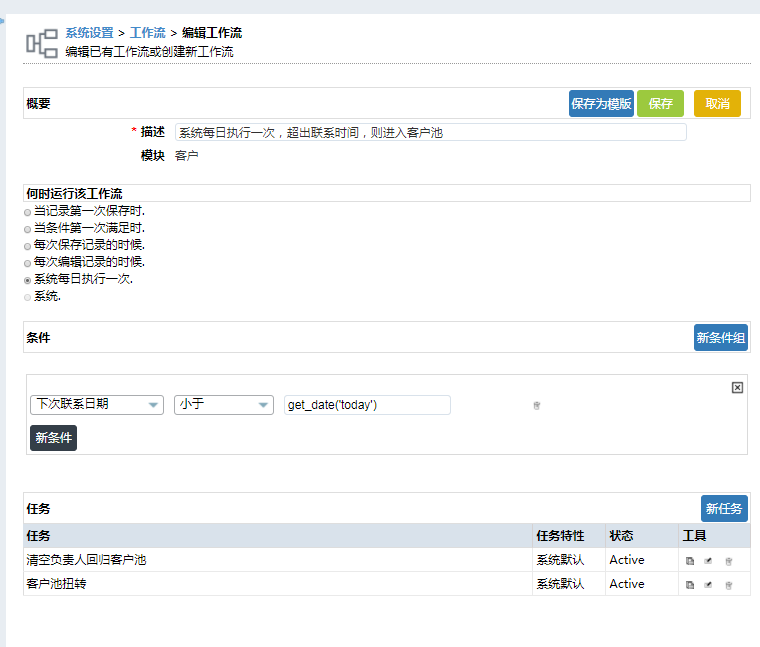Click 系统默认 in 清空负责人回归客户池 row
Image resolution: width=760 pixels, height=647 pixels.
point(560,560)
